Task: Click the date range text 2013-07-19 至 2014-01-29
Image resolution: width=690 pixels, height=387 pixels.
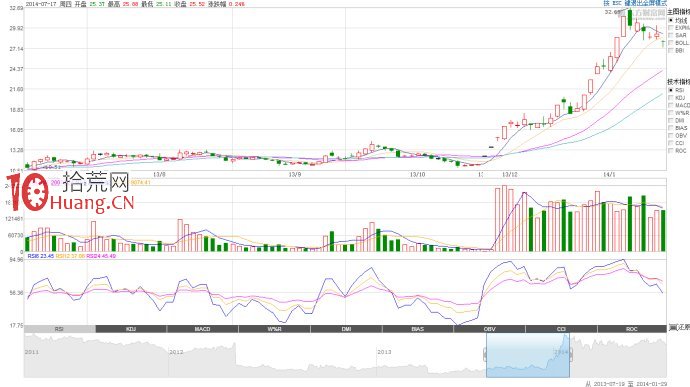Action: [630, 384]
